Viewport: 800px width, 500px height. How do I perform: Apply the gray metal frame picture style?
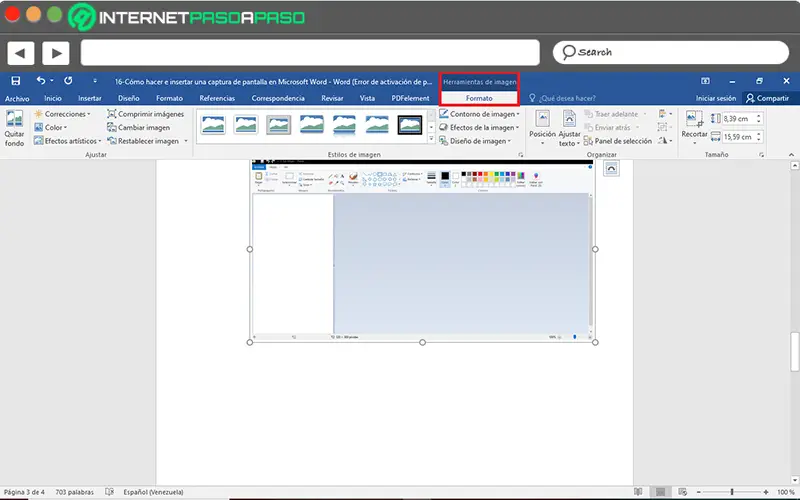279,124
